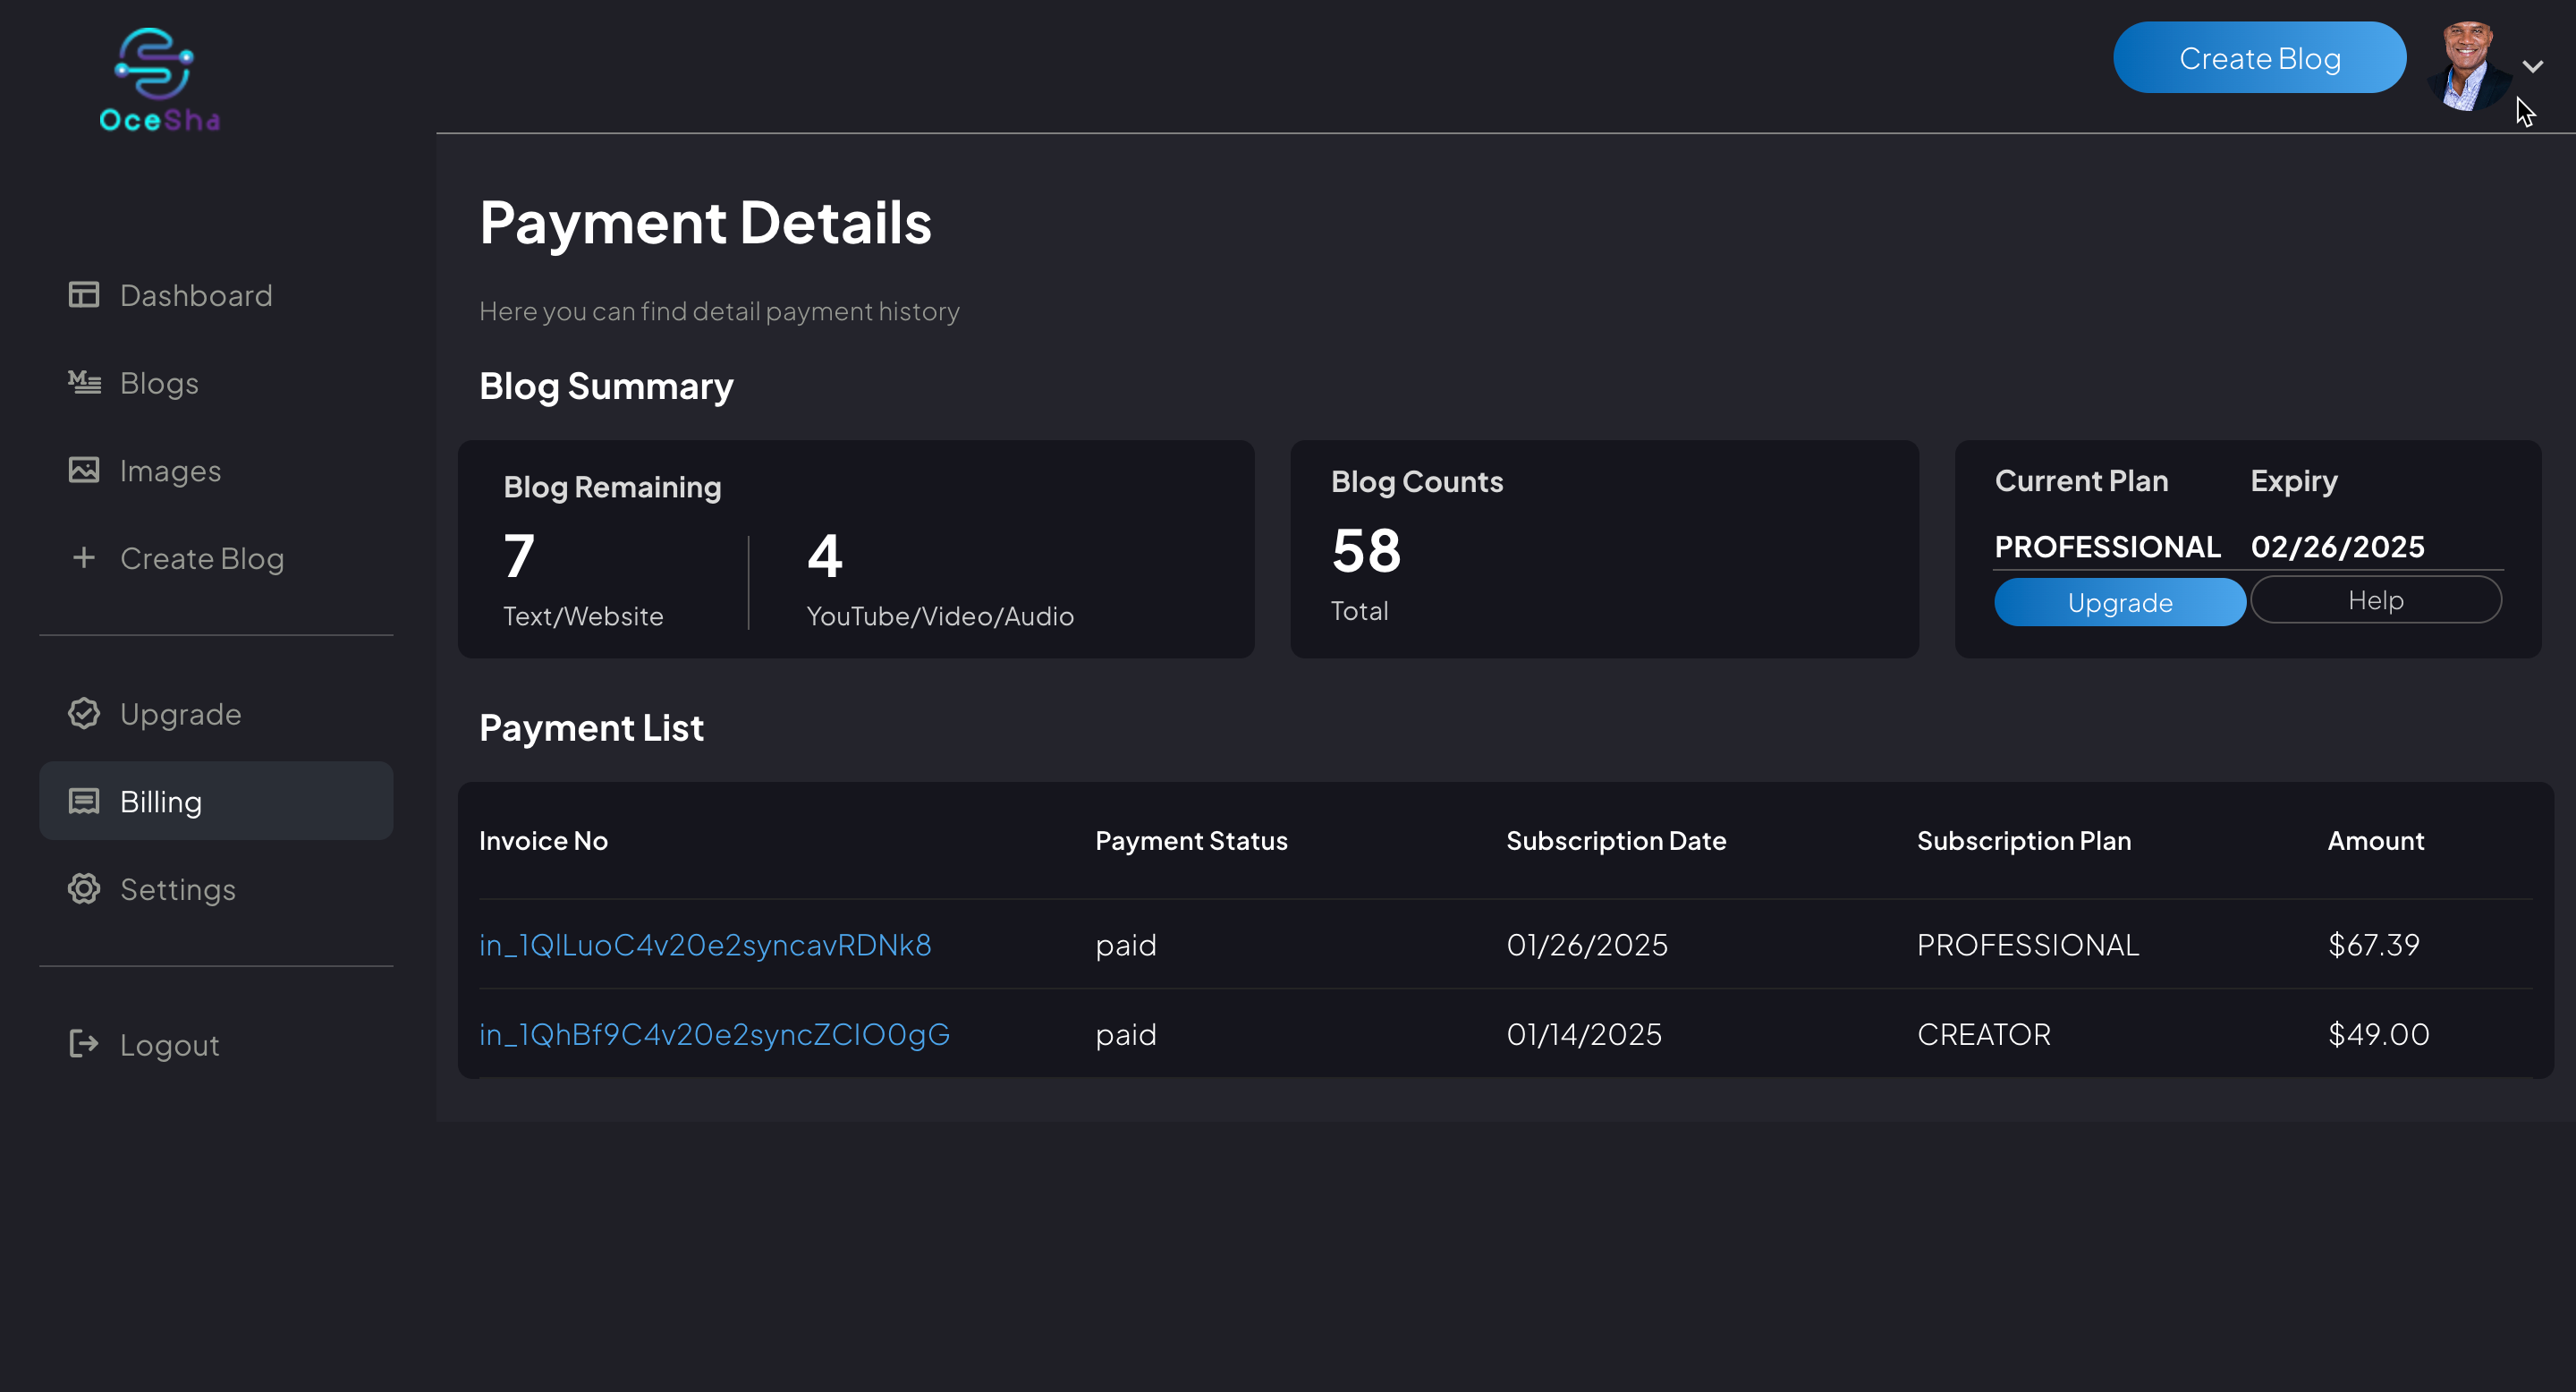
Task: Expand the user menu chevron
Action: 2532,67
